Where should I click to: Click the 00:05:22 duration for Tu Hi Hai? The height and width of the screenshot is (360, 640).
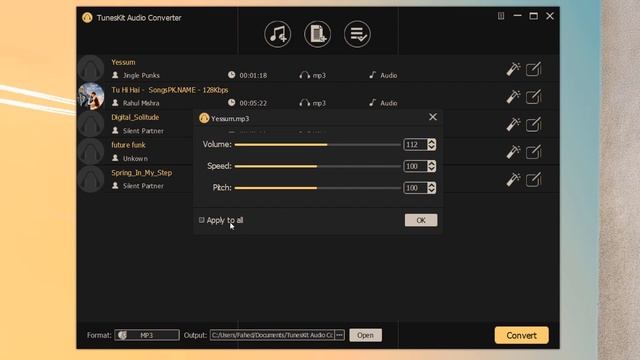click(253, 103)
